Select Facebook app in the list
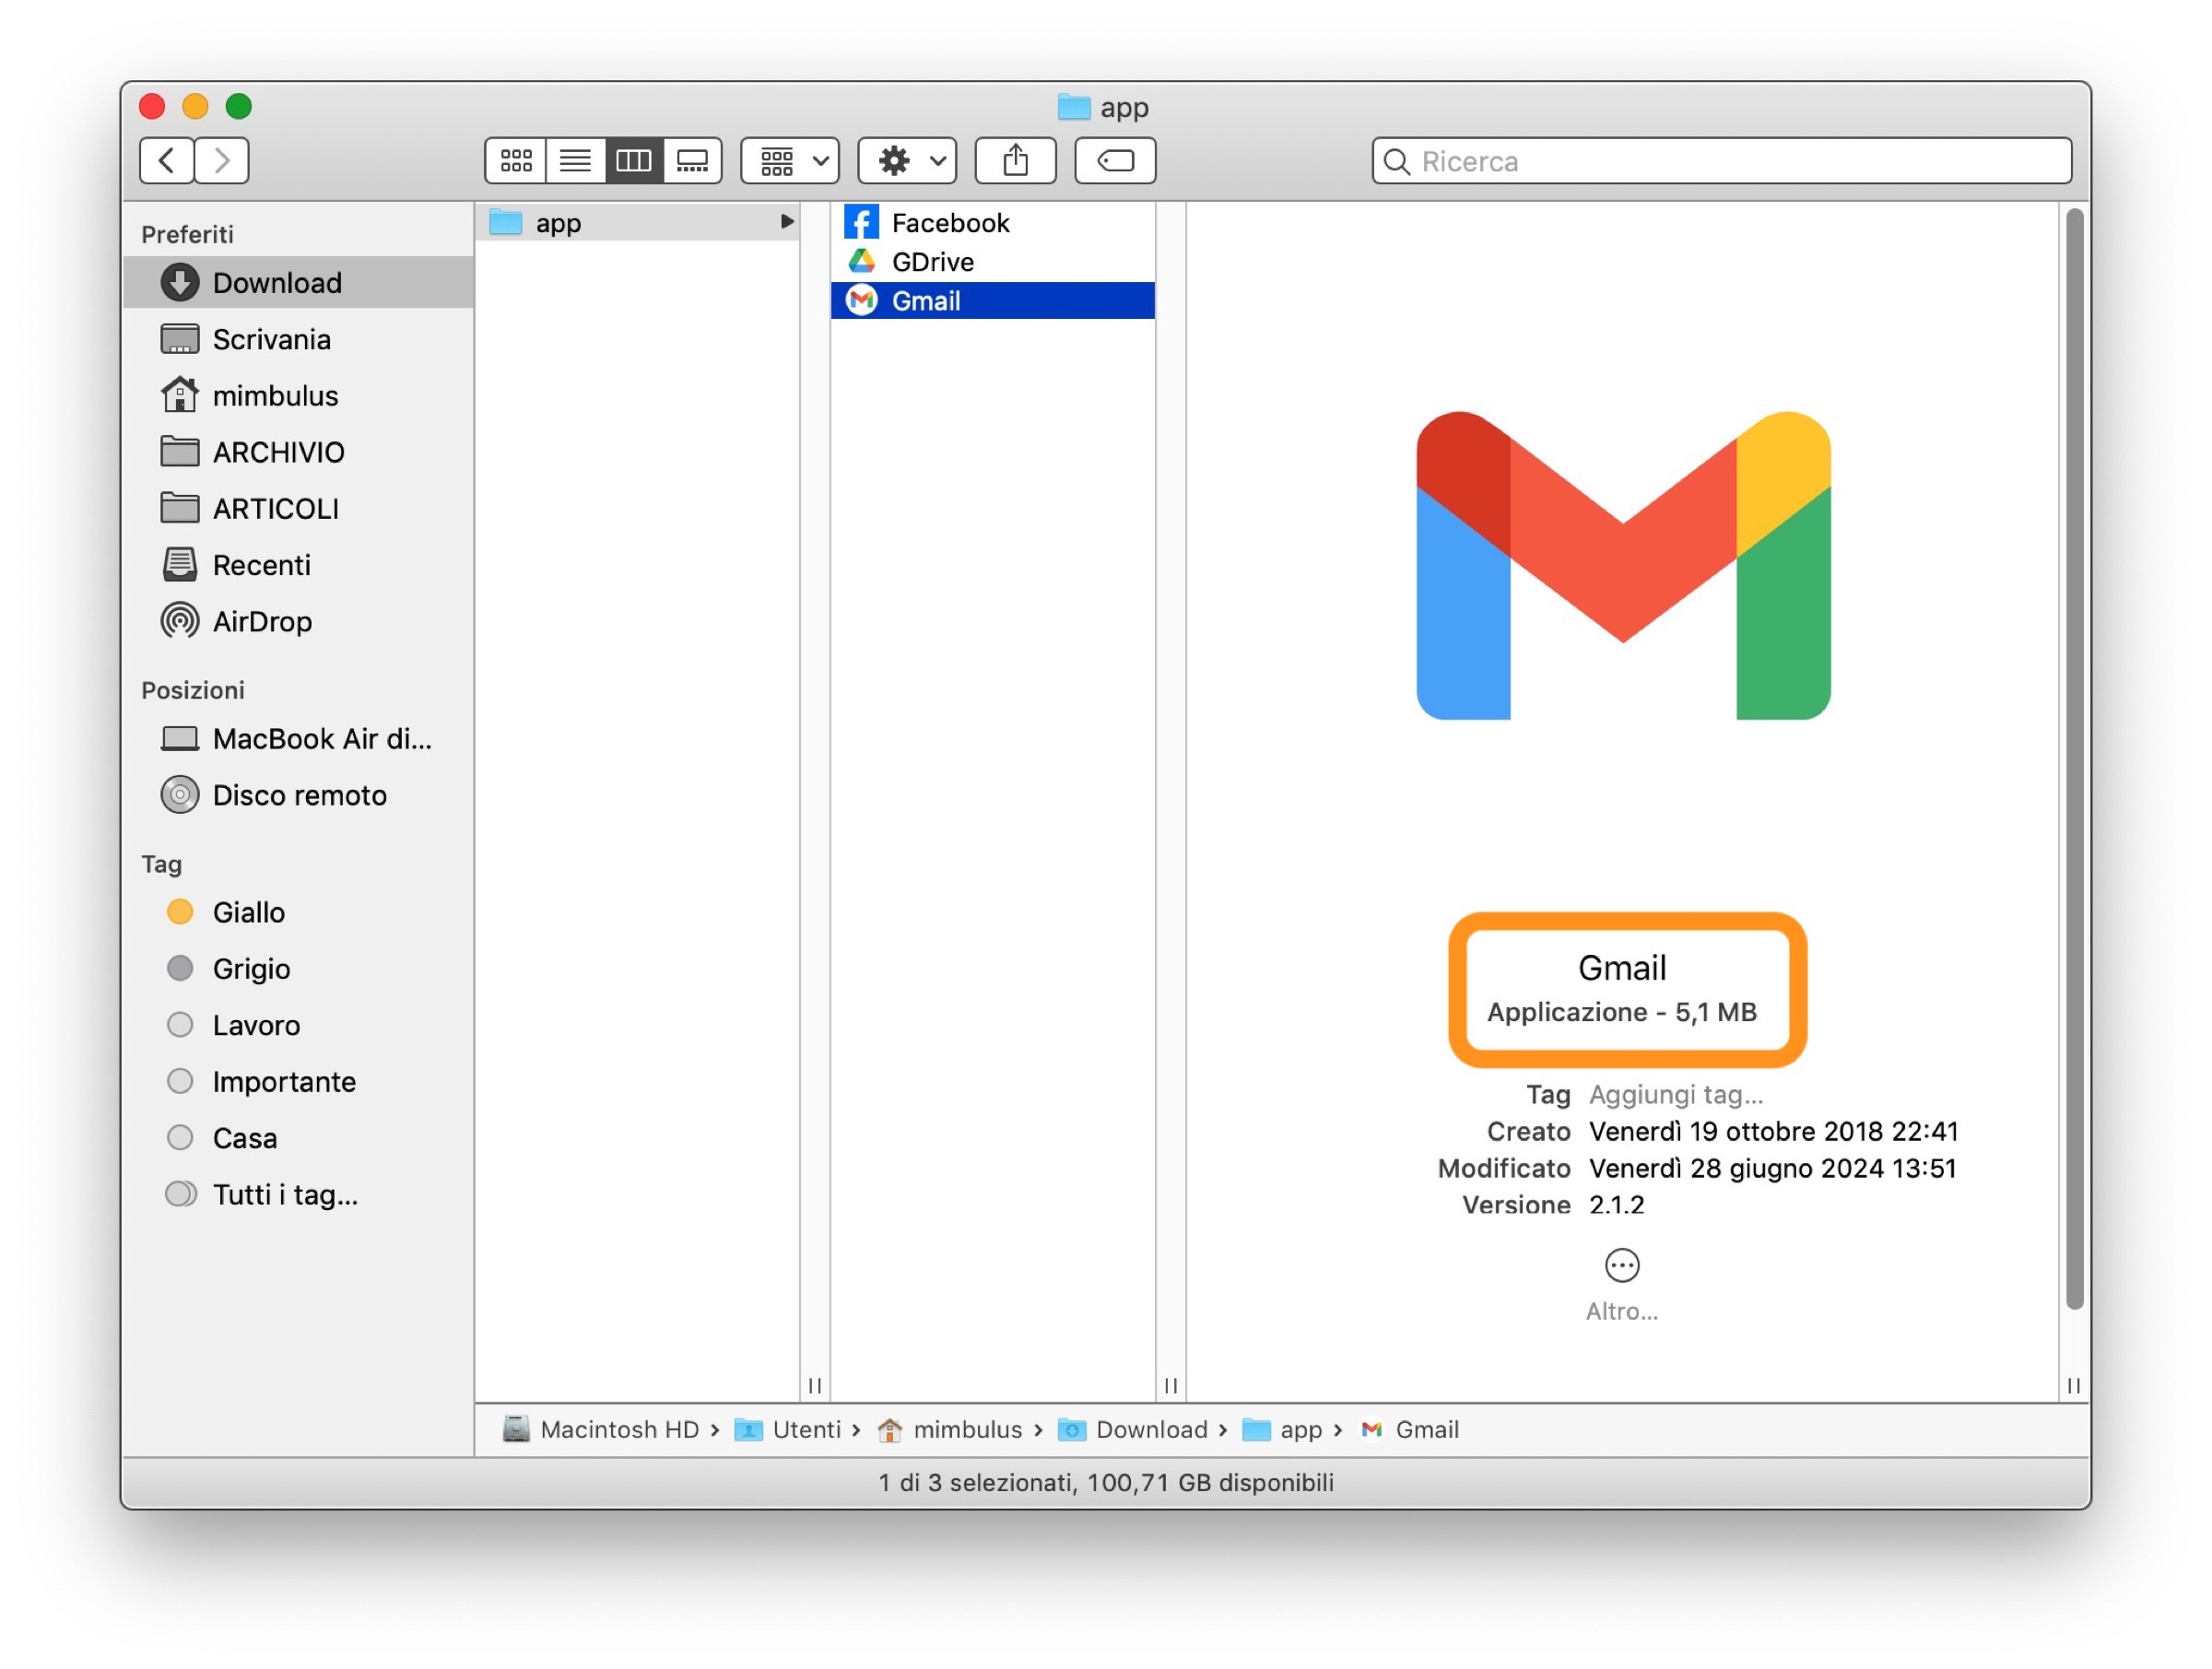Screen dimensions: 2212x1669 click(x=949, y=223)
